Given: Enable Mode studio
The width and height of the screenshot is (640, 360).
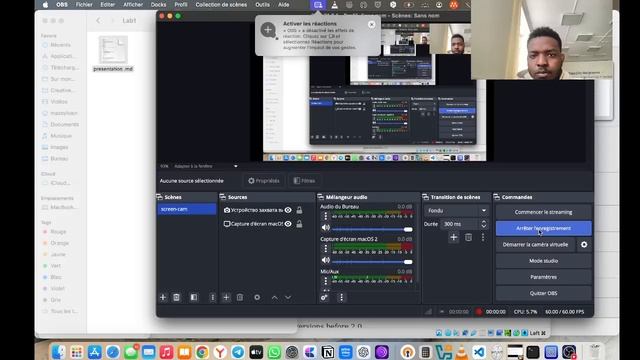Looking at the screenshot, I should point(543,261).
